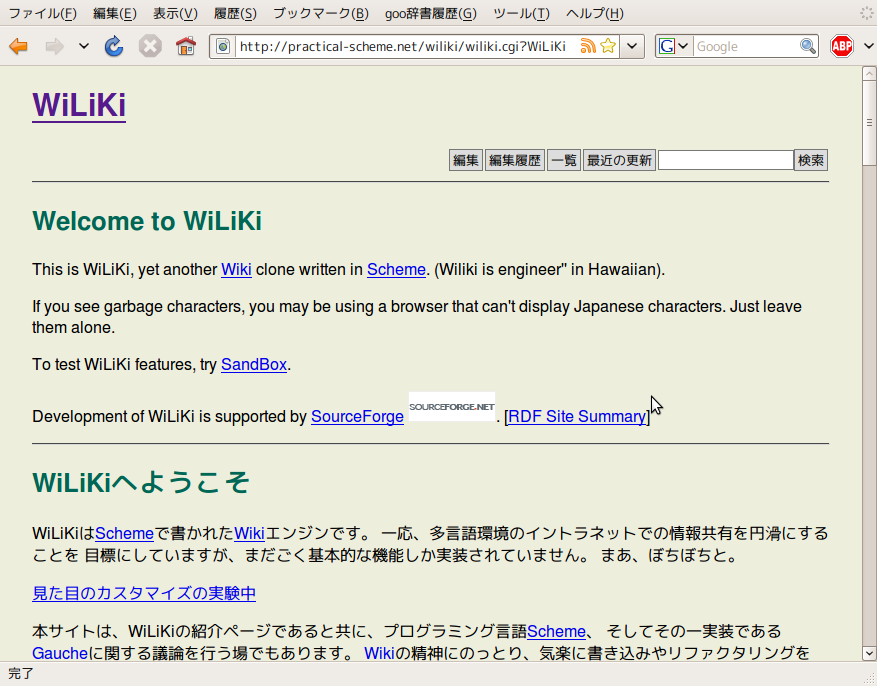This screenshot has height=686, width=877.
Task: Click the orange RSS feed icon
Action: point(588,46)
